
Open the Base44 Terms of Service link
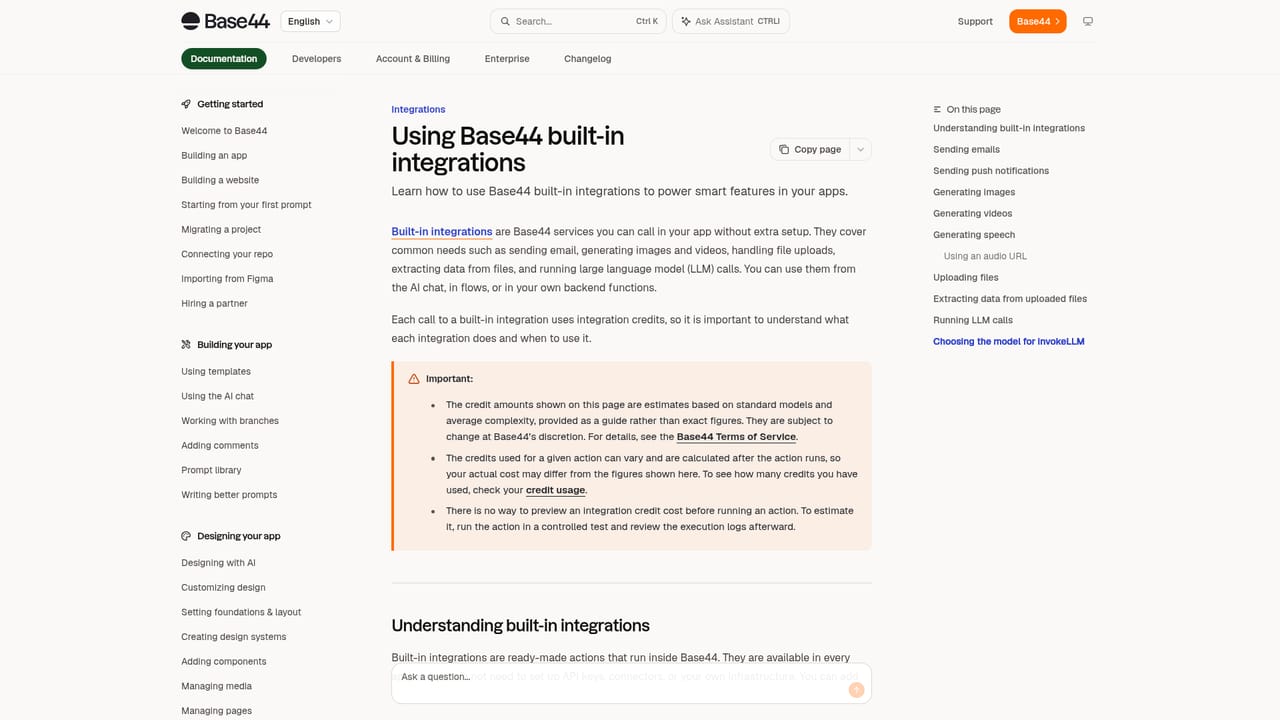(736, 437)
